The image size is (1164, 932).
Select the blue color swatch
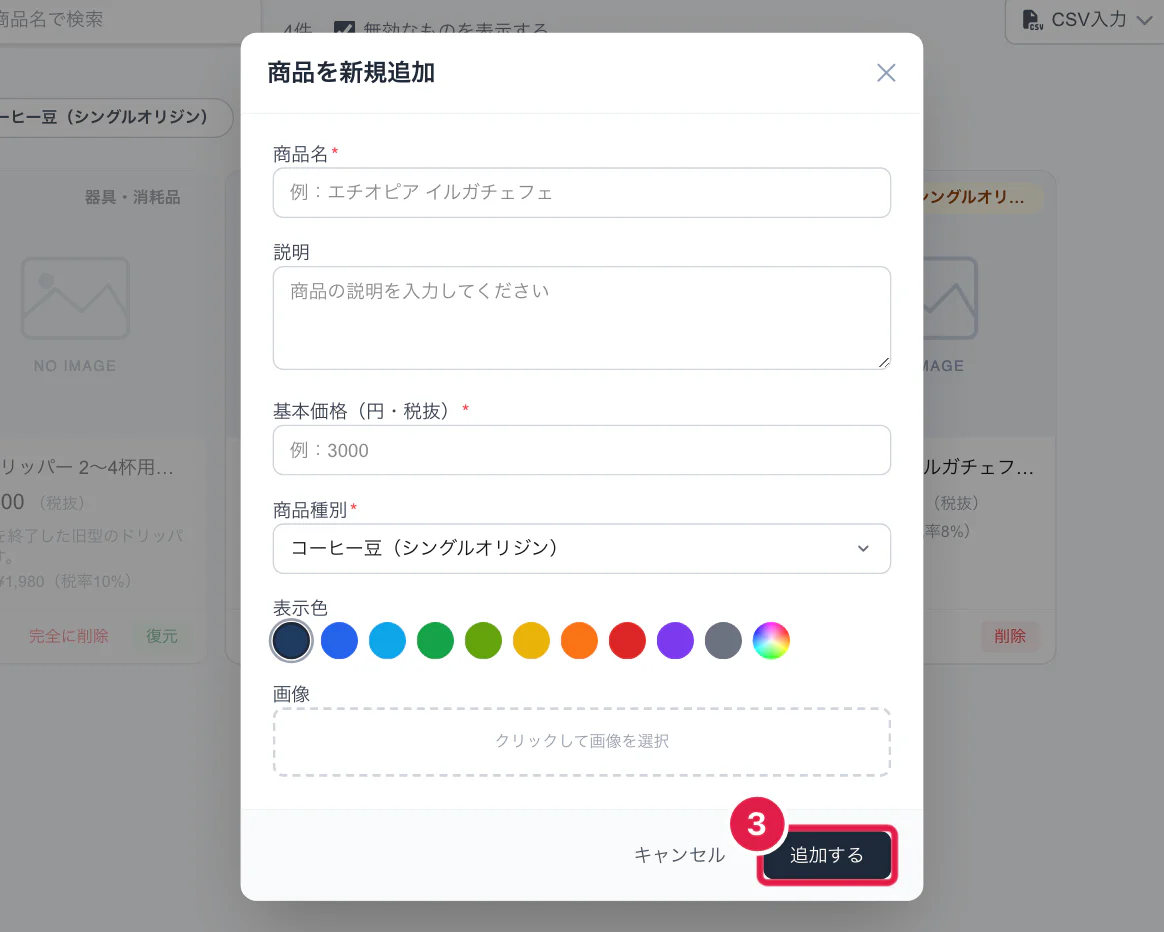click(339, 640)
